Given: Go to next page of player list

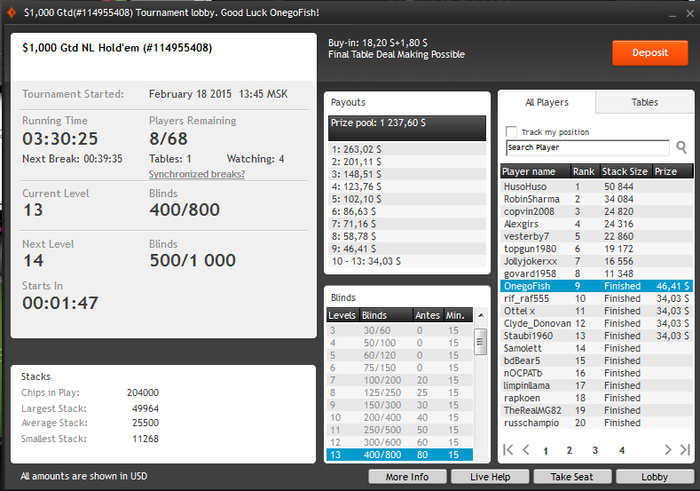Looking at the screenshot, I should coord(667,449).
